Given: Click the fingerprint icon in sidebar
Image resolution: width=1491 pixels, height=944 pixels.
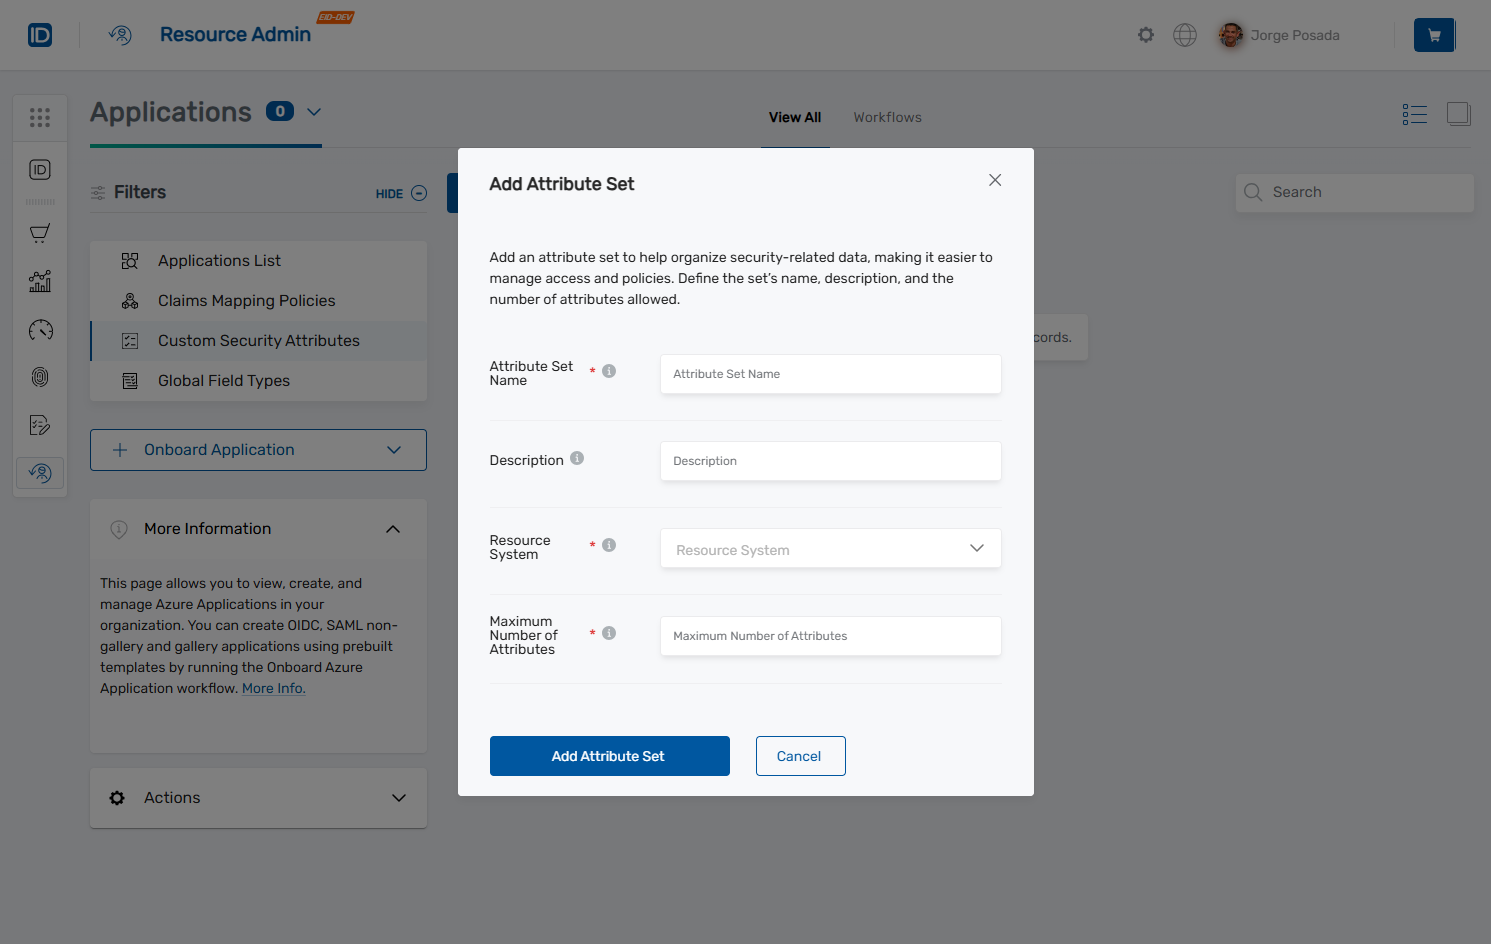Looking at the screenshot, I should coord(40,377).
